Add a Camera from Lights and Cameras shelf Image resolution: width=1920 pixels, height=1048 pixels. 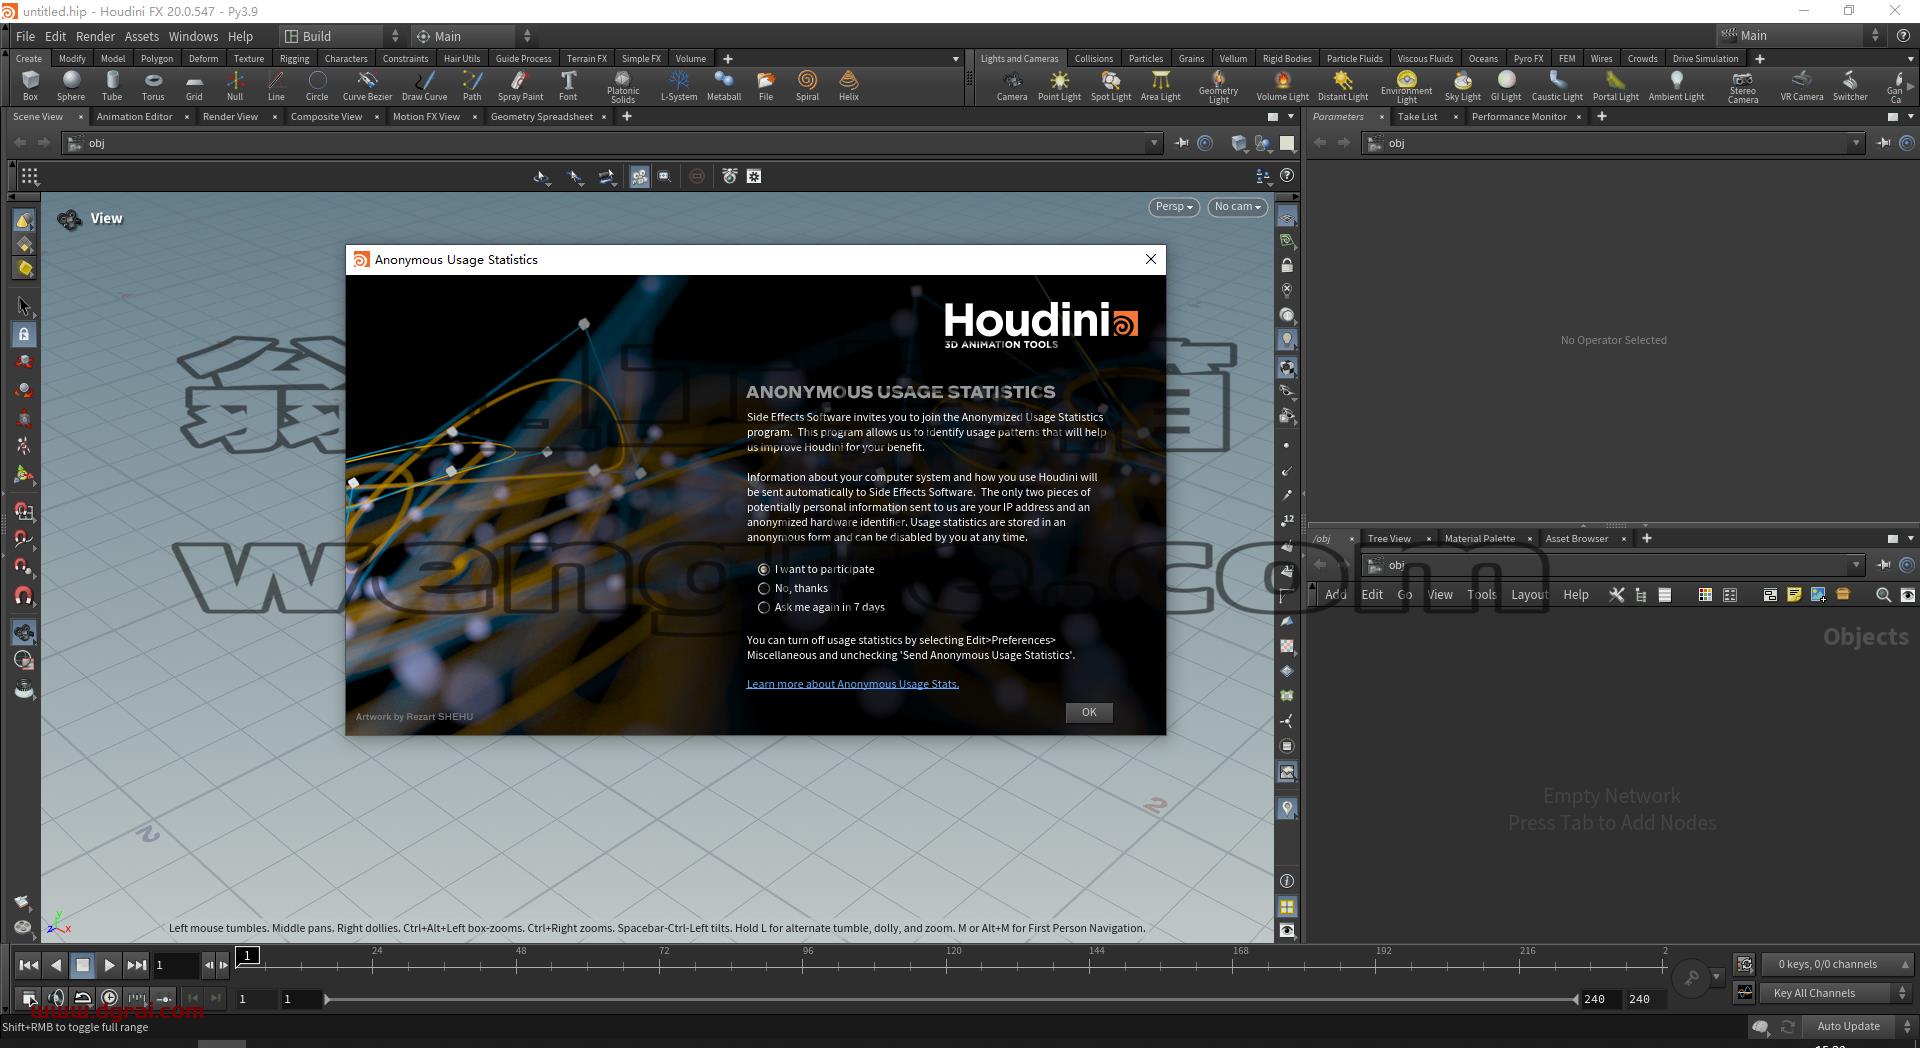click(1012, 86)
